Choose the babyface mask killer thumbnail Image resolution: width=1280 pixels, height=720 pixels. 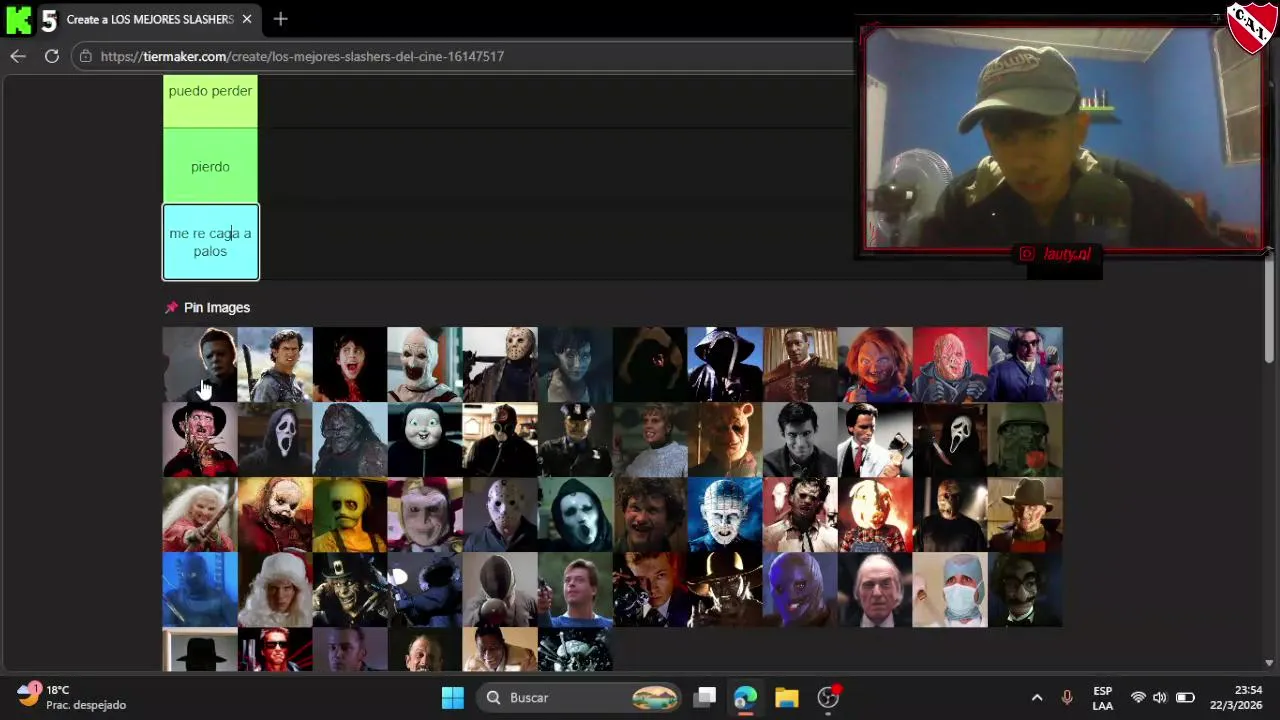[425, 439]
